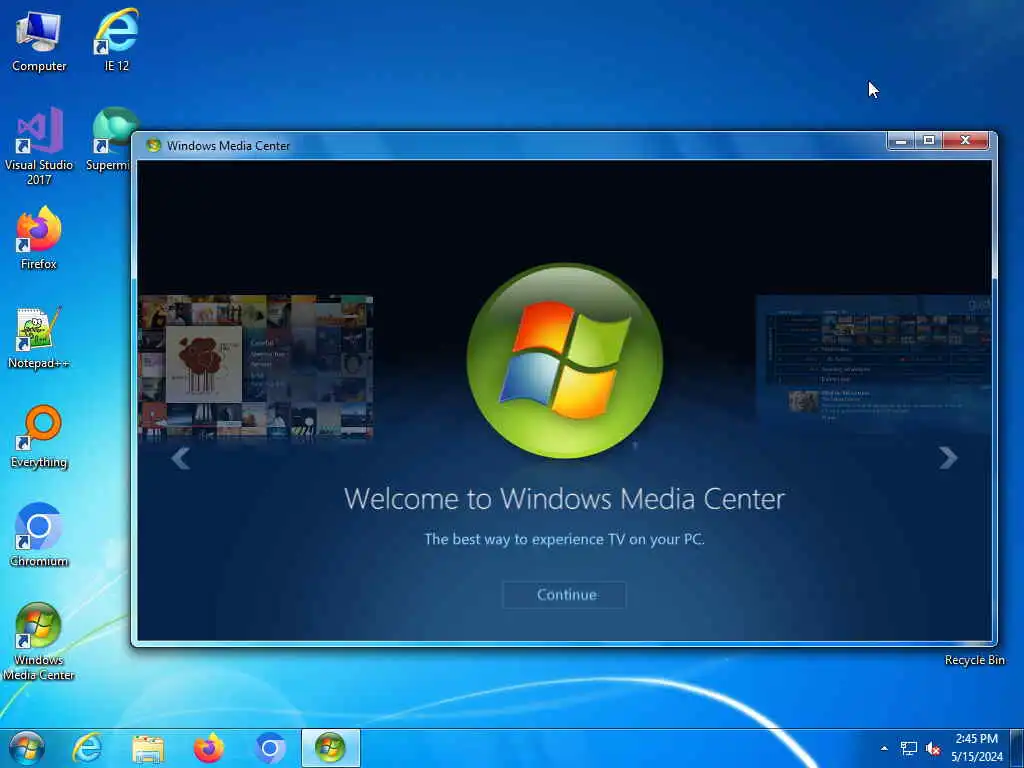Click Windows Media Center taskbar button
Image resolution: width=1024 pixels, height=768 pixels.
[330, 748]
